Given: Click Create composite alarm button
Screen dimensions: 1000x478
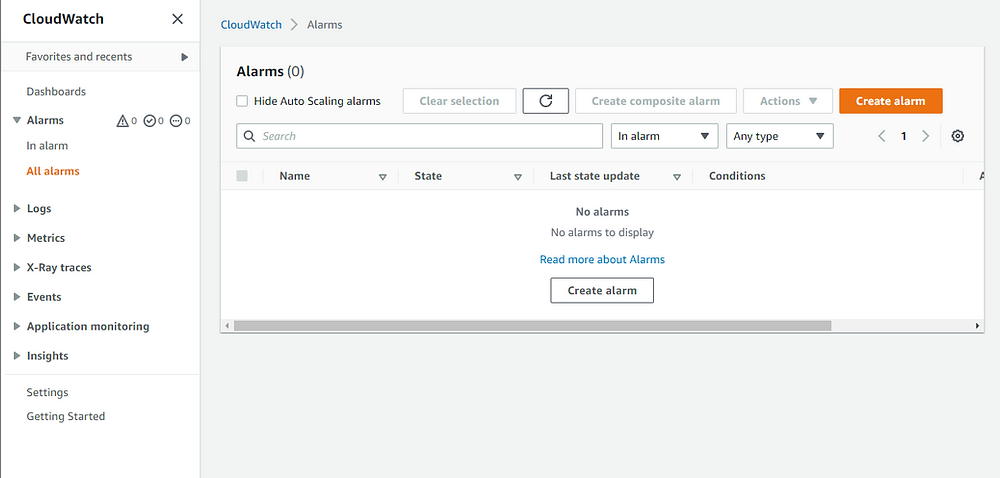Looking at the screenshot, I should coord(656,101).
